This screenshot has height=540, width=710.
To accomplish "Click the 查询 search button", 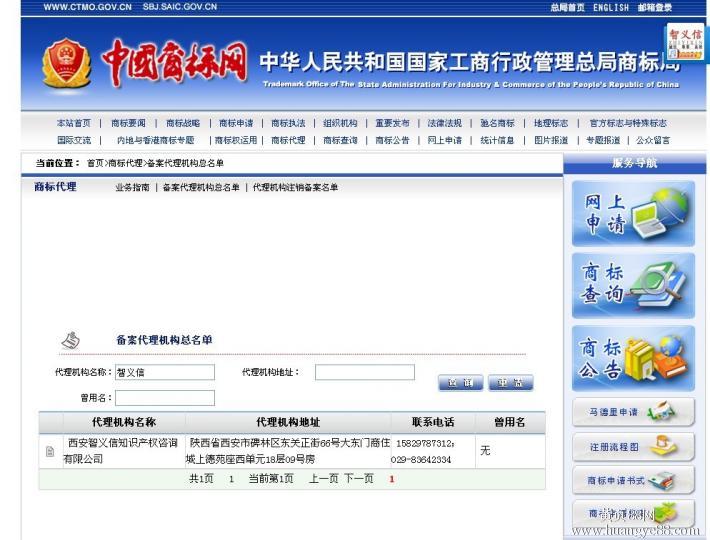I will (460, 383).
